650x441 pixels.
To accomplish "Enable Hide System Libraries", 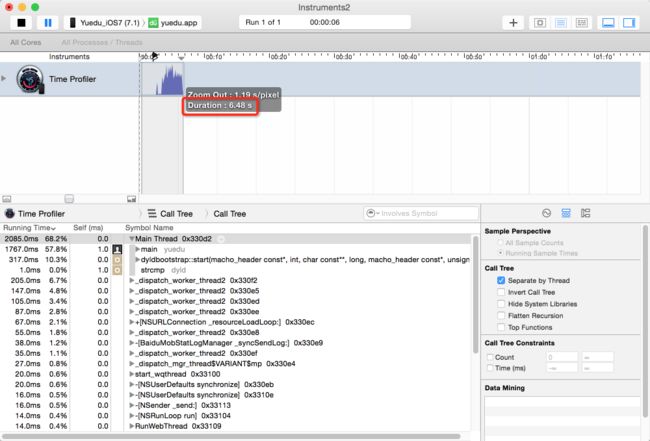I will coord(501,304).
